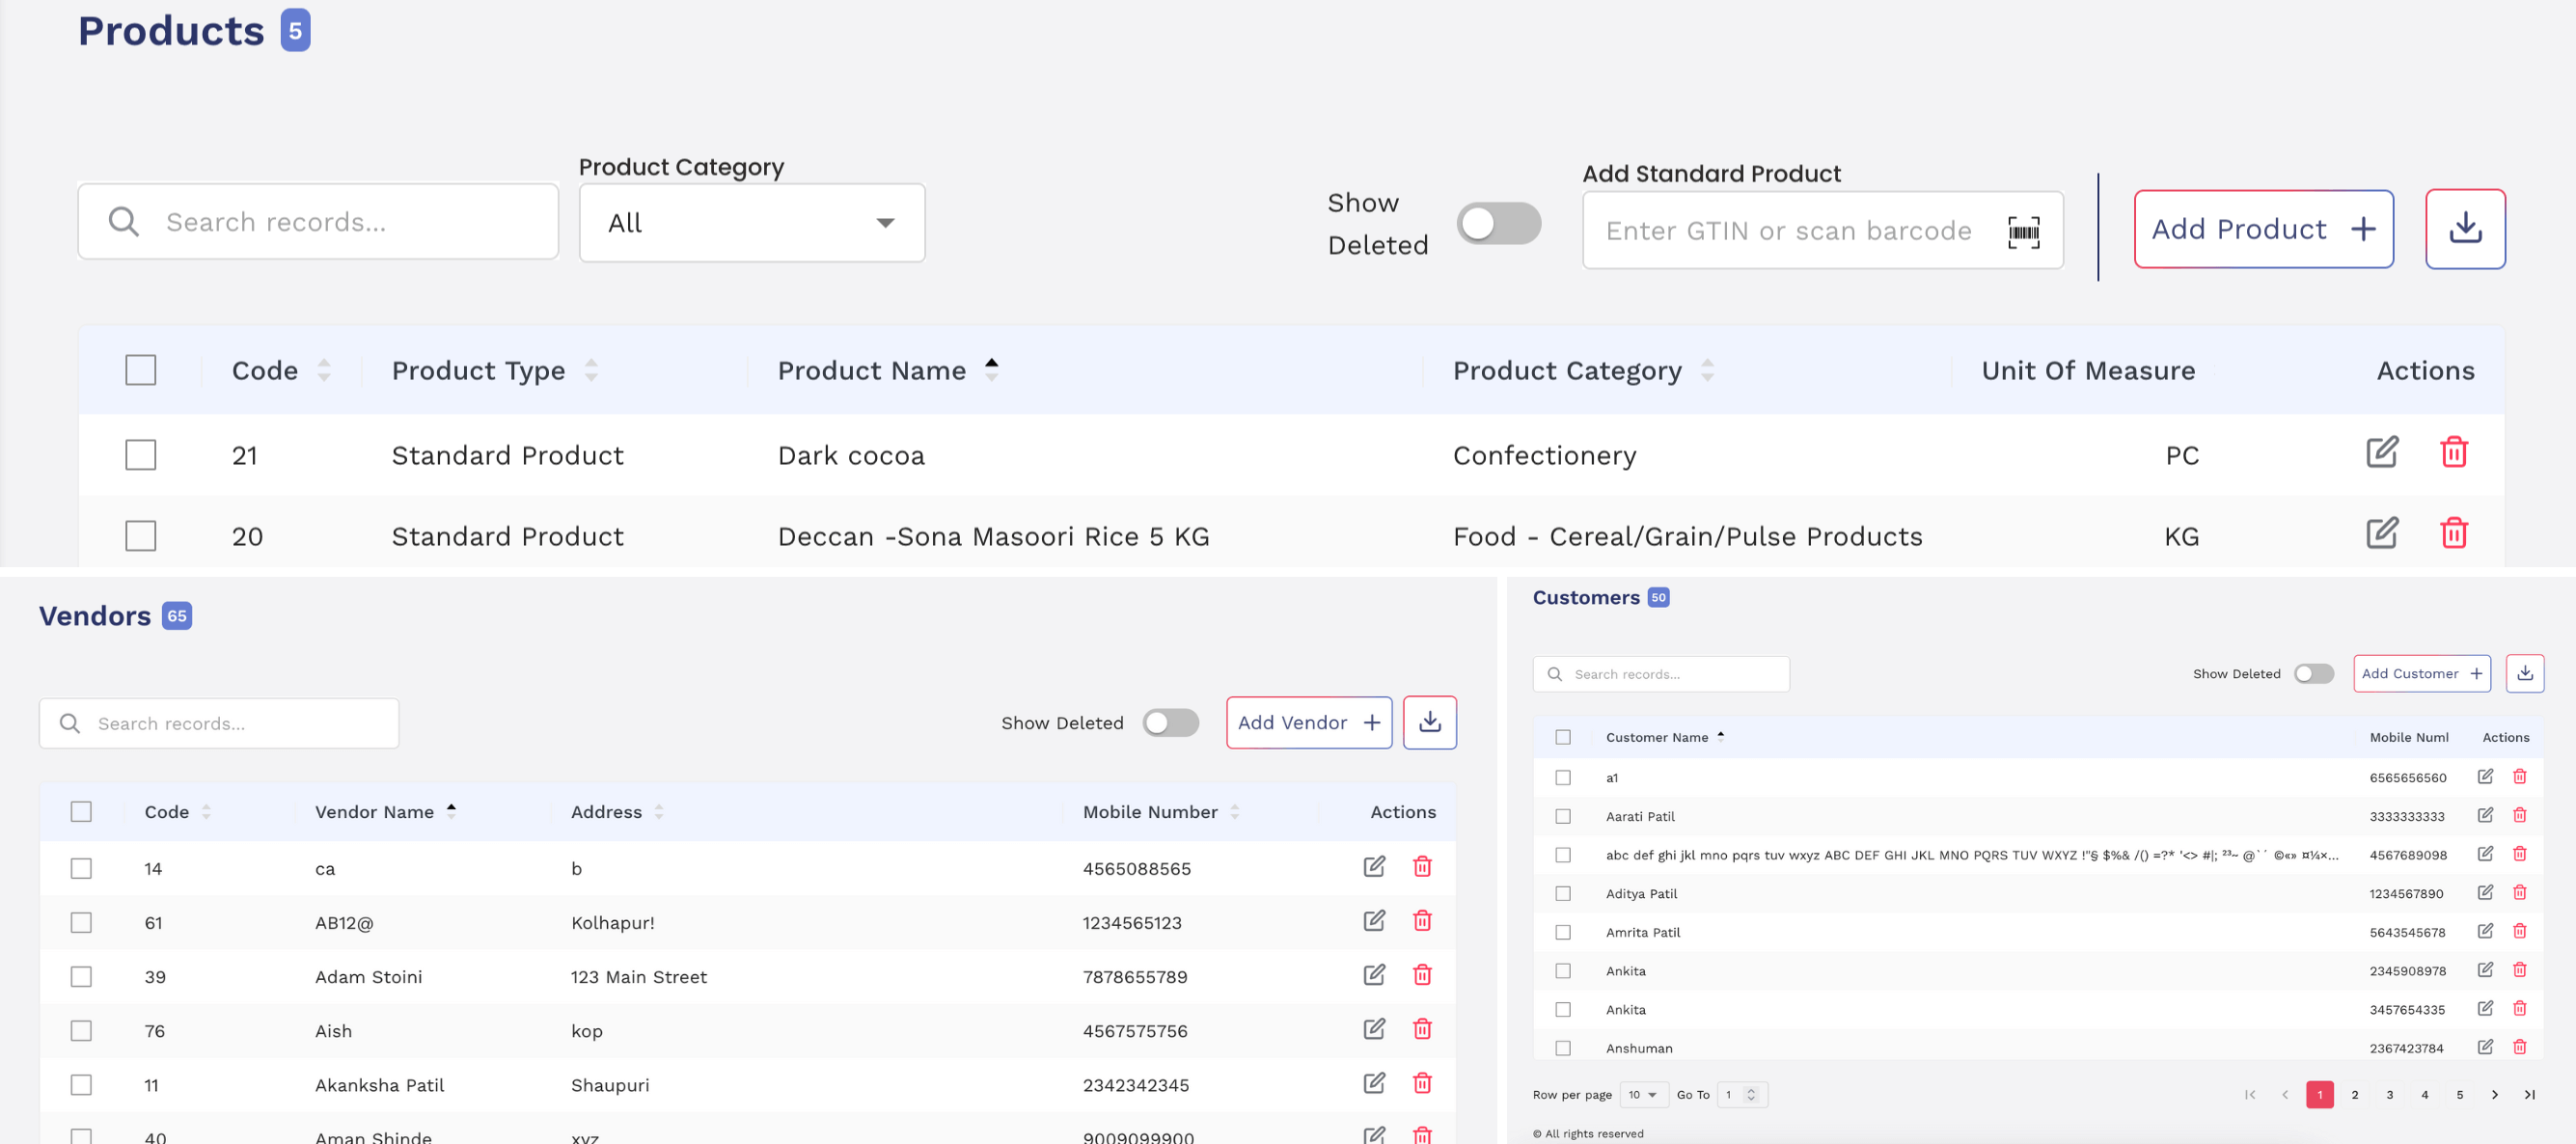2576x1144 pixels.
Task: Click current page 1 button
Action: tap(2320, 1094)
